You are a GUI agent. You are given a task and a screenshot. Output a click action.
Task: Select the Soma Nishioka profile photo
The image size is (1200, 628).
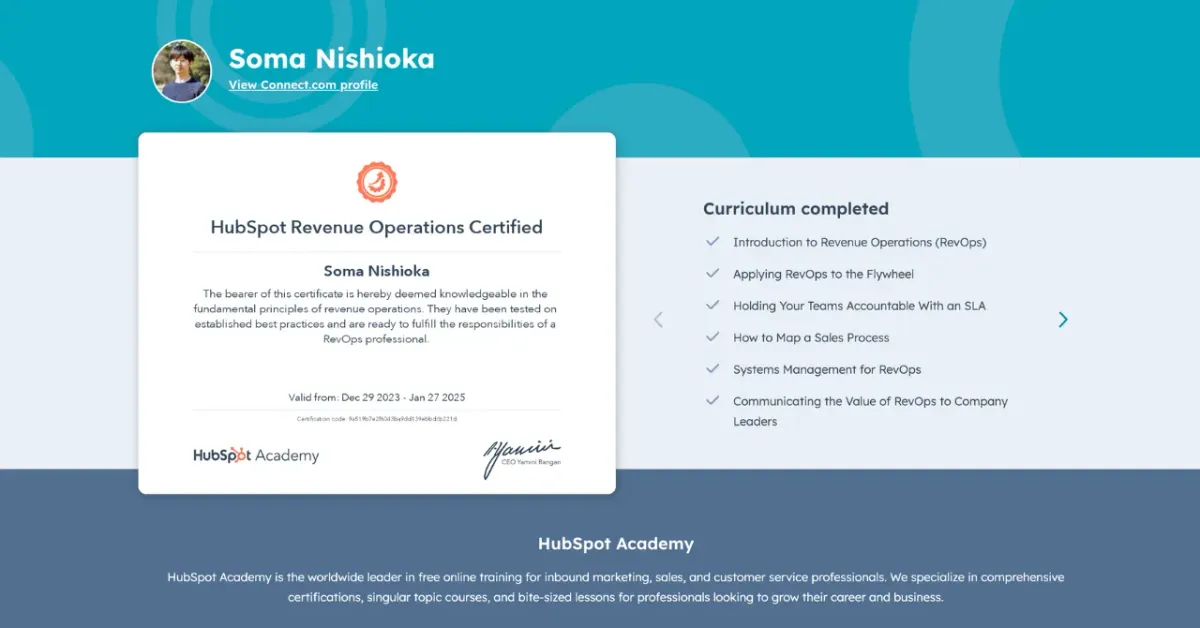tap(181, 71)
